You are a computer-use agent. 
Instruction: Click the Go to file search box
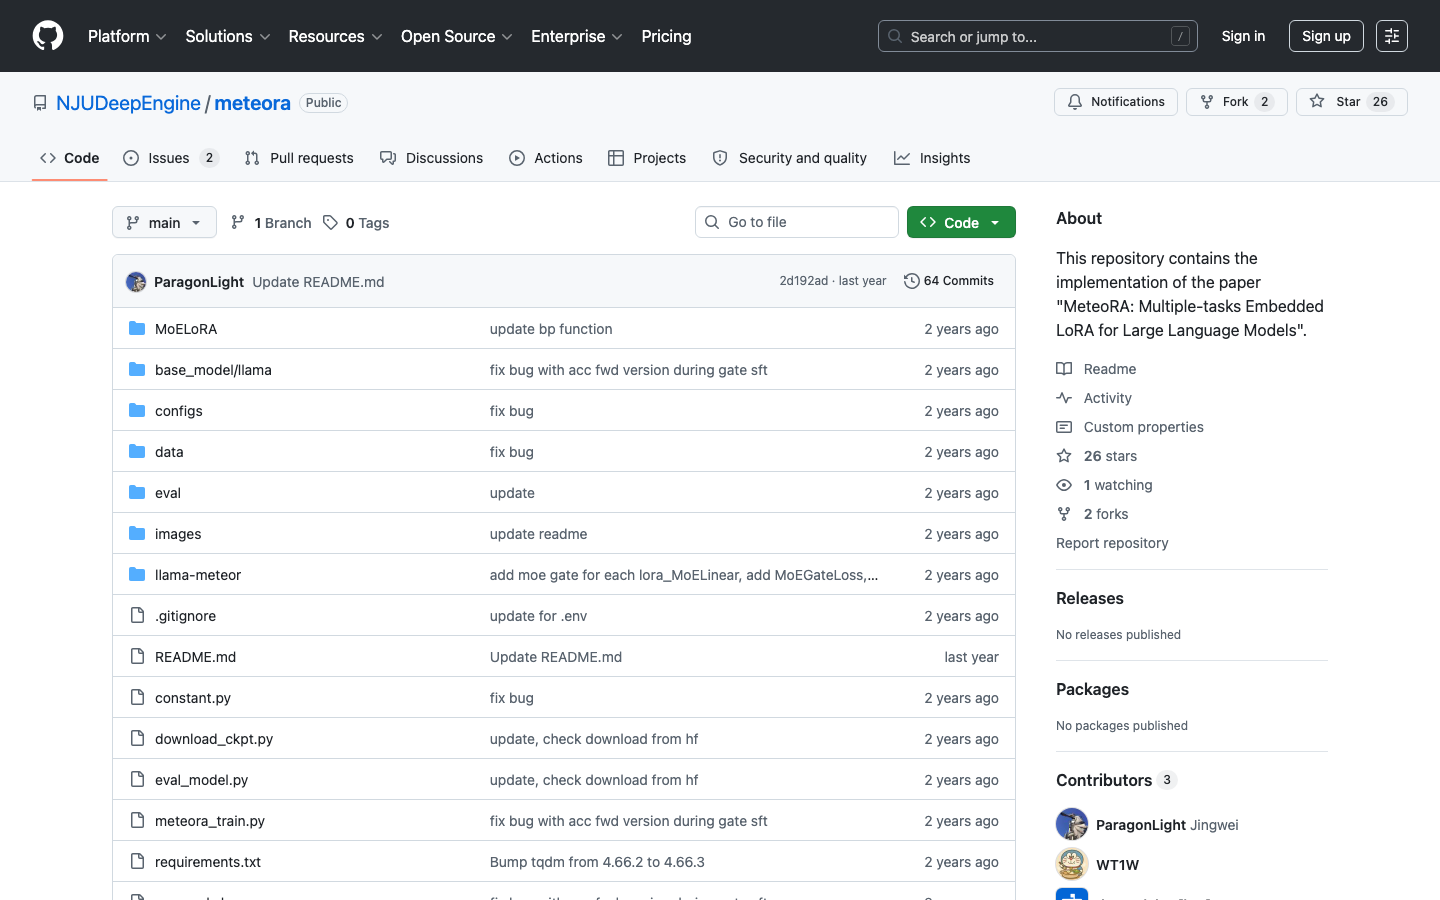click(x=797, y=222)
